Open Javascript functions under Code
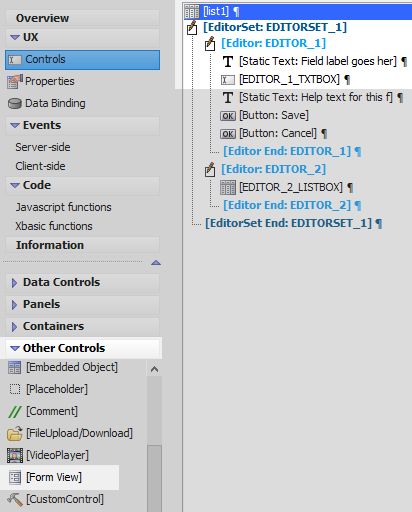Image resolution: width=412 pixels, height=512 pixels. pyautogui.click(x=63, y=207)
